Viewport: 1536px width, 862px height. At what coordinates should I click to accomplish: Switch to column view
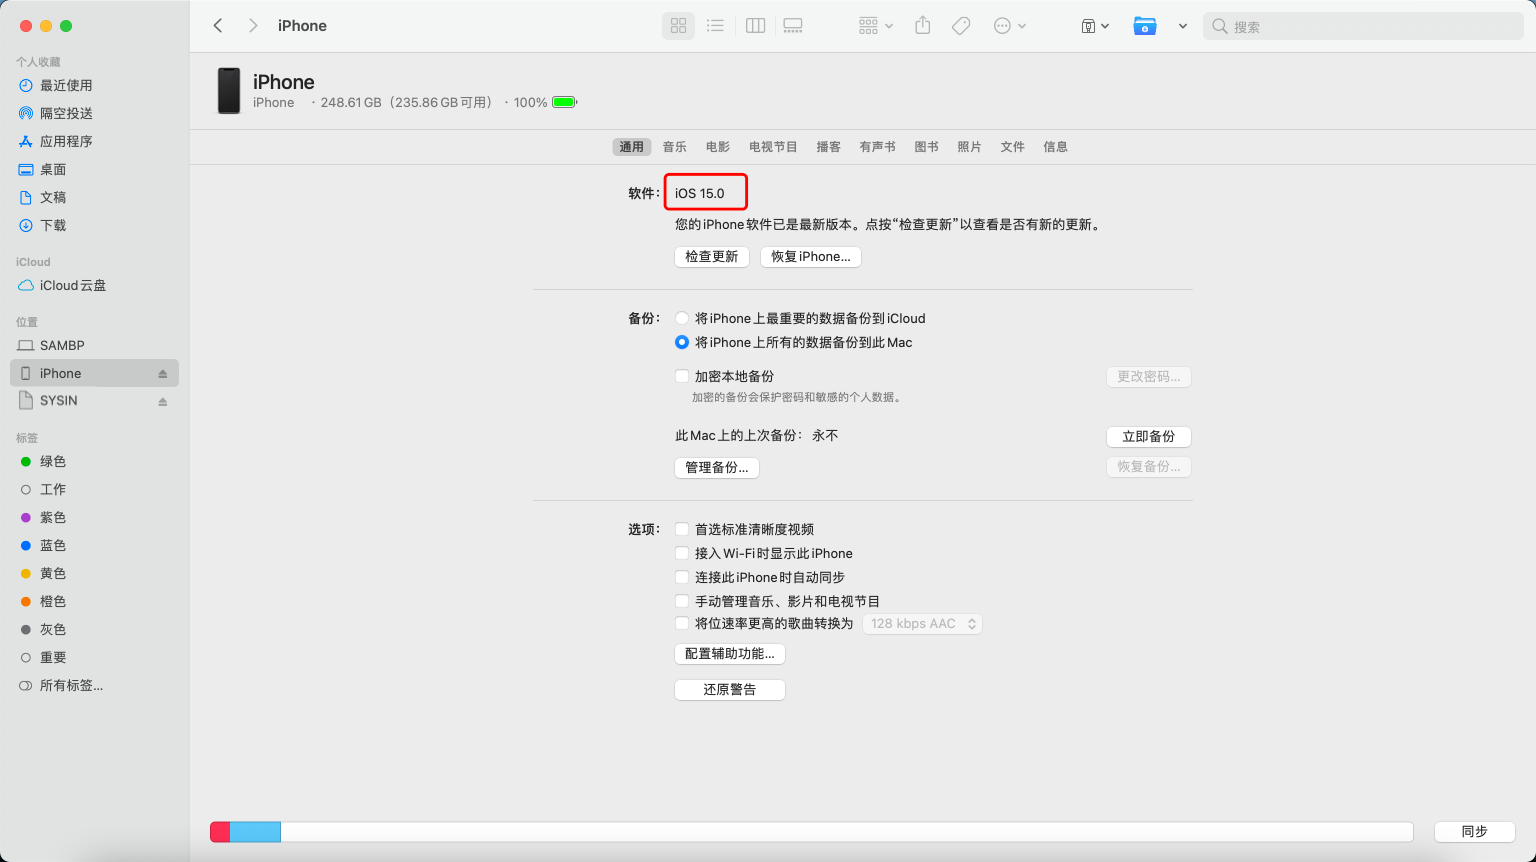[x=756, y=26]
